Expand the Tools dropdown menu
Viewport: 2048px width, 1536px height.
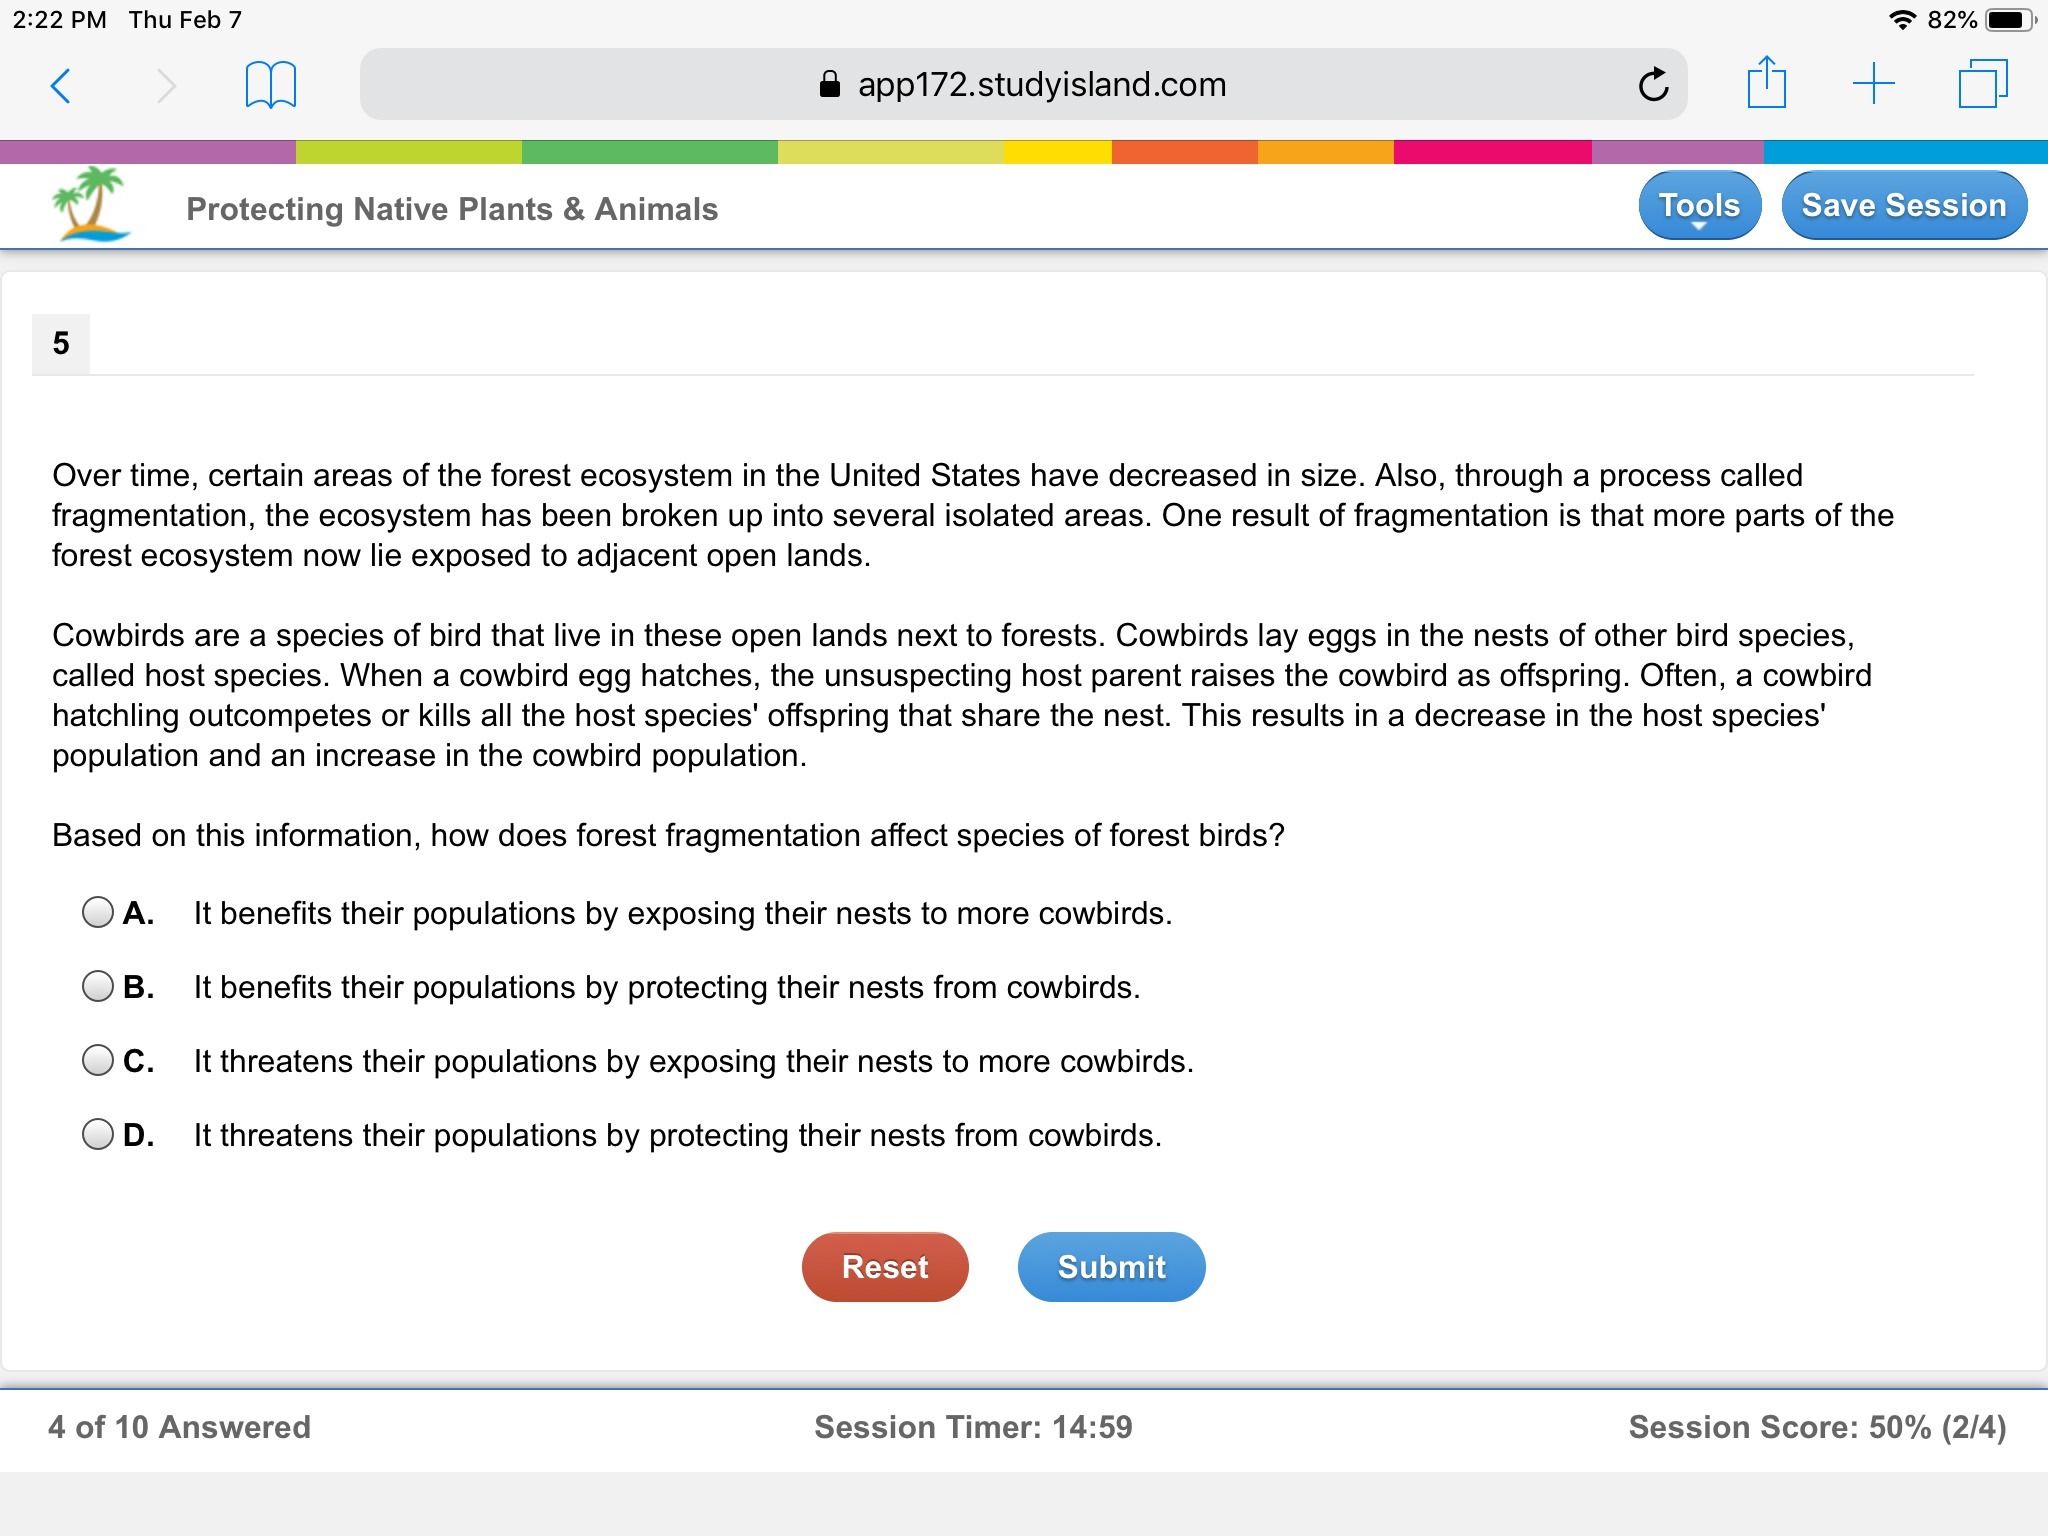click(x=1699, y=206)
